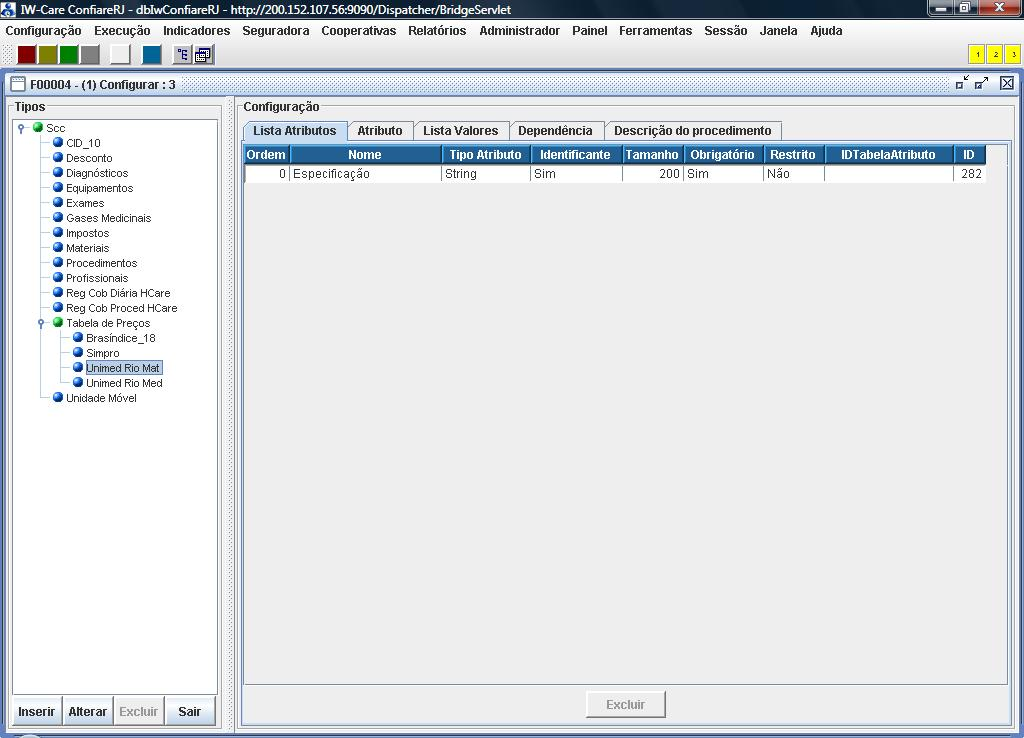Open the Descrição do procedimento tab
This screenshot has width=1024, height=738.
pyautogui.click(x=692, y=131)
